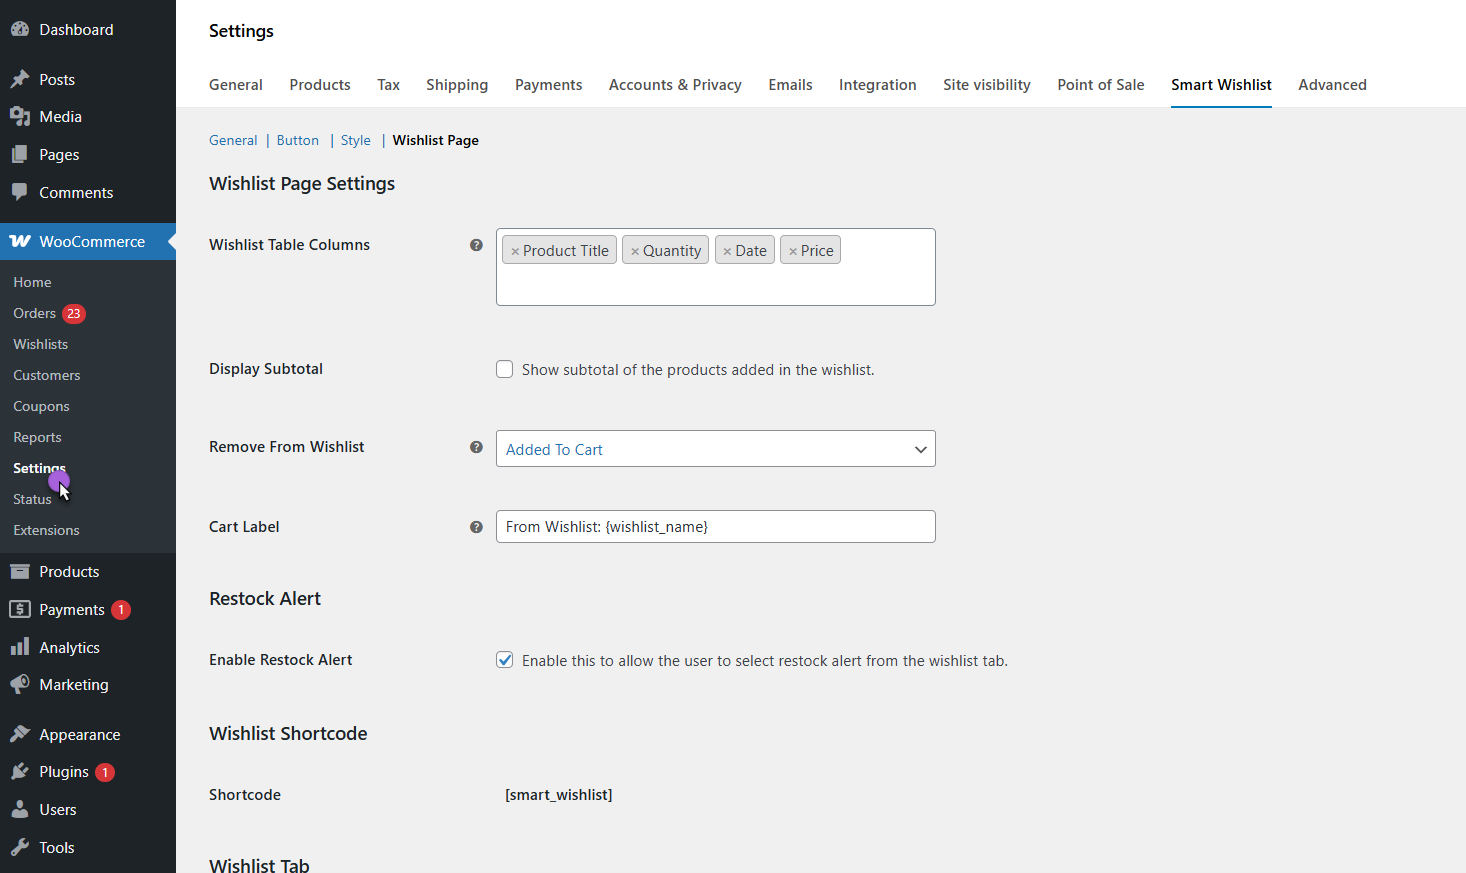Click the Wishlist Table Columns multi-select box
This screenshot has width=1466, height=873.
point(715,285)
